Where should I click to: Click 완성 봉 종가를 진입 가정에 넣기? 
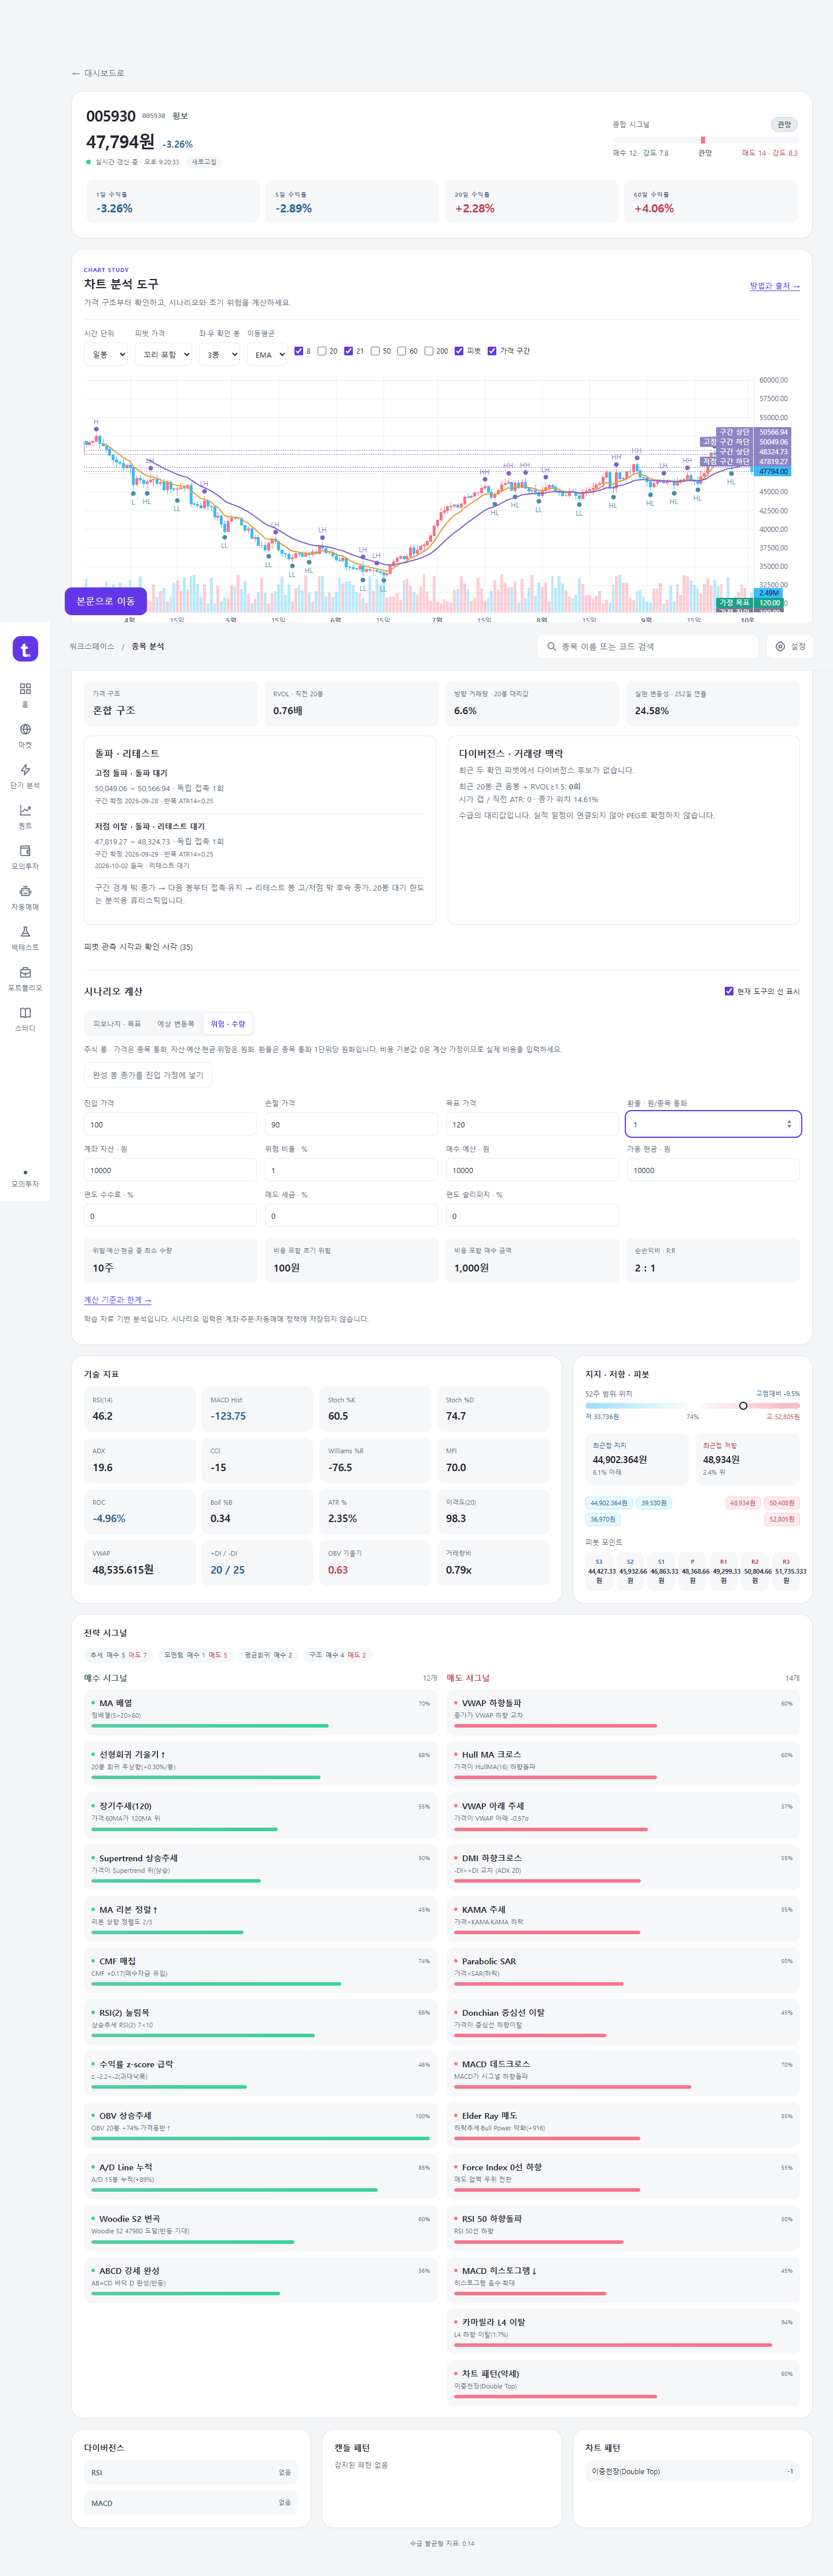(x=148, y=1075)
